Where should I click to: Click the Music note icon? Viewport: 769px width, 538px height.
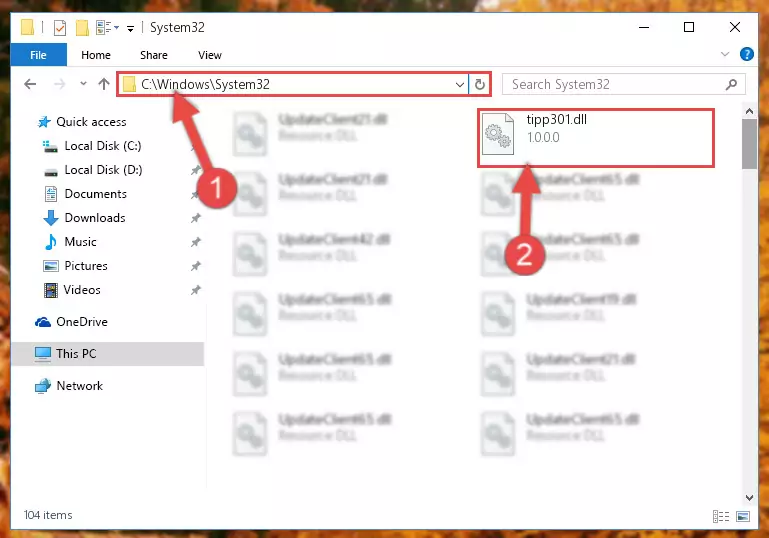click(51, 242)
